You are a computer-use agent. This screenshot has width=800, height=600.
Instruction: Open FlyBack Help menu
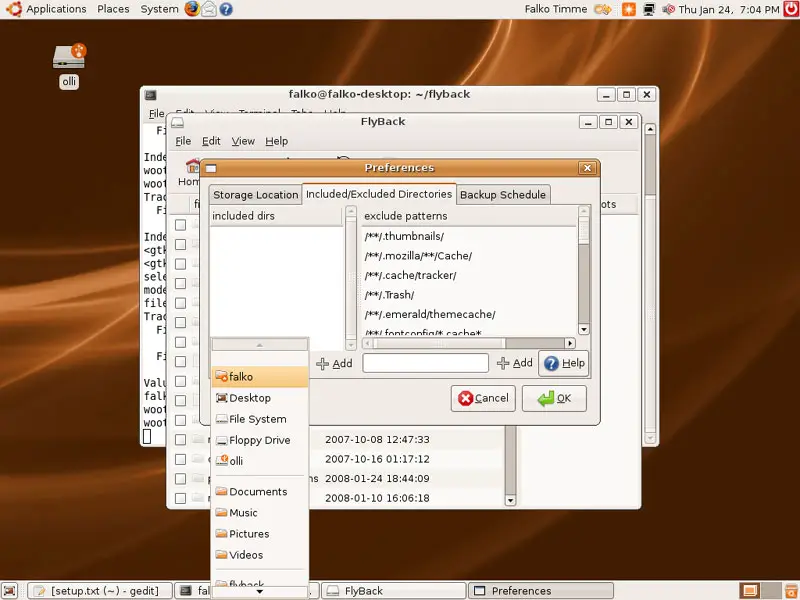[x=277, y=141]
